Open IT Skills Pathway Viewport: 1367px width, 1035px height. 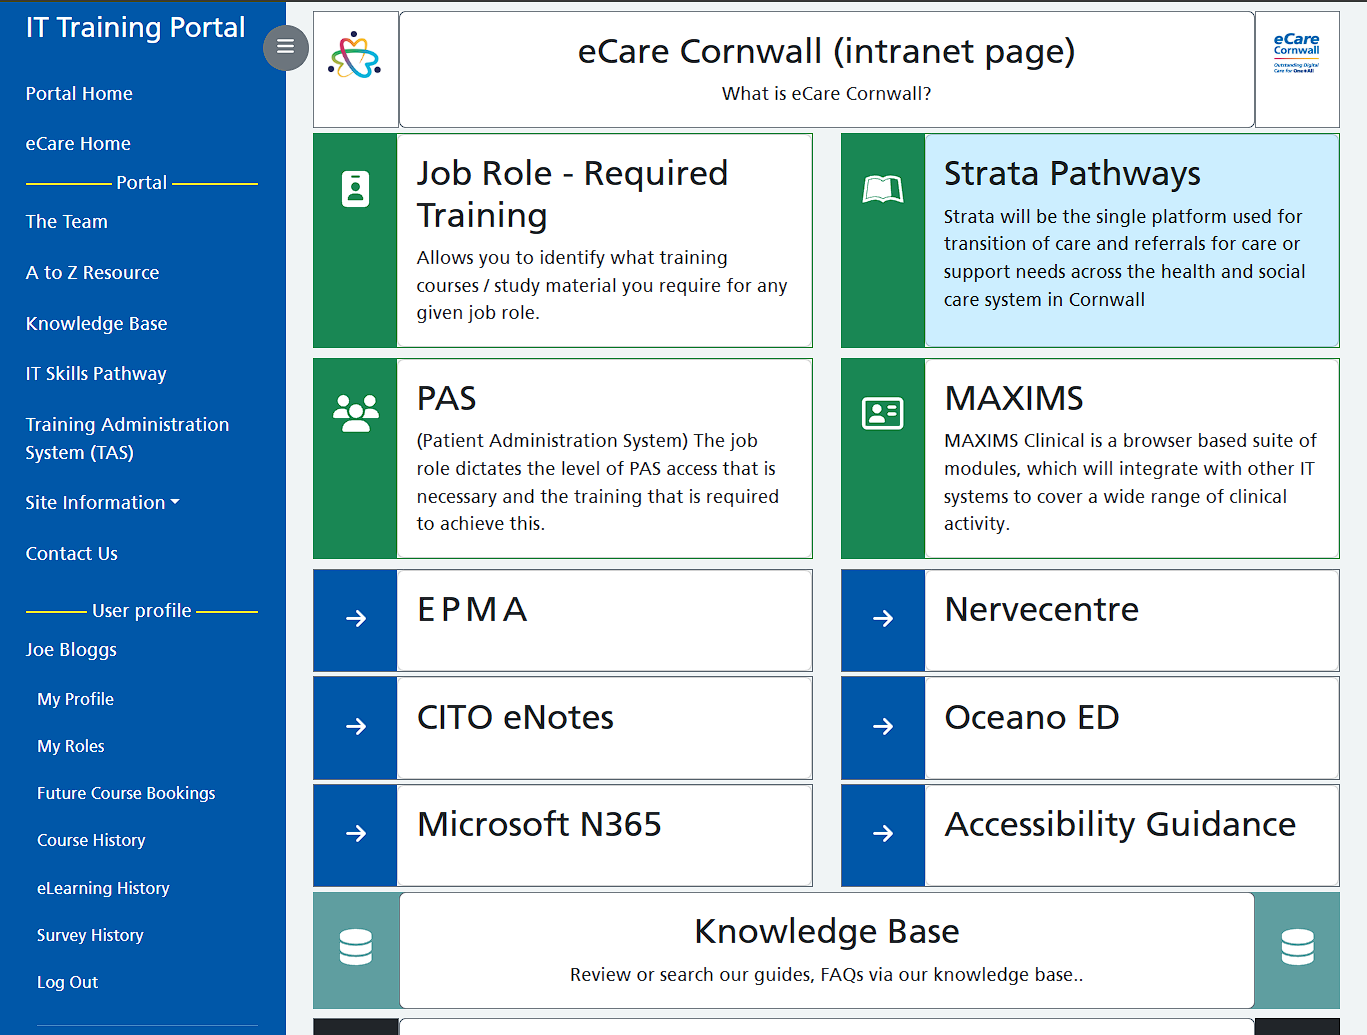point(96,374)
